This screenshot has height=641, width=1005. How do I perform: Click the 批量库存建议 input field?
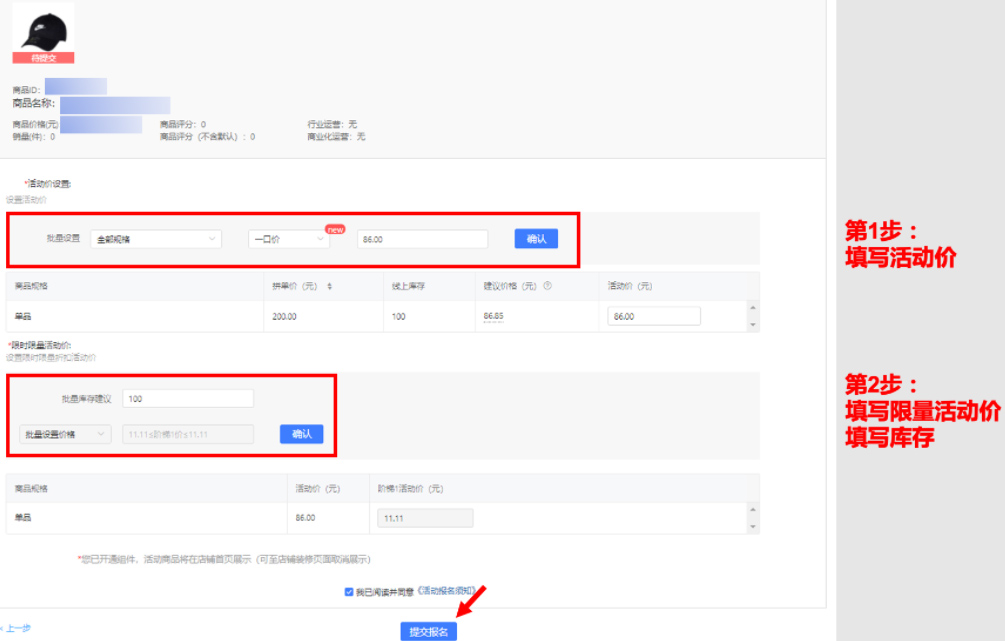[188, 399]
